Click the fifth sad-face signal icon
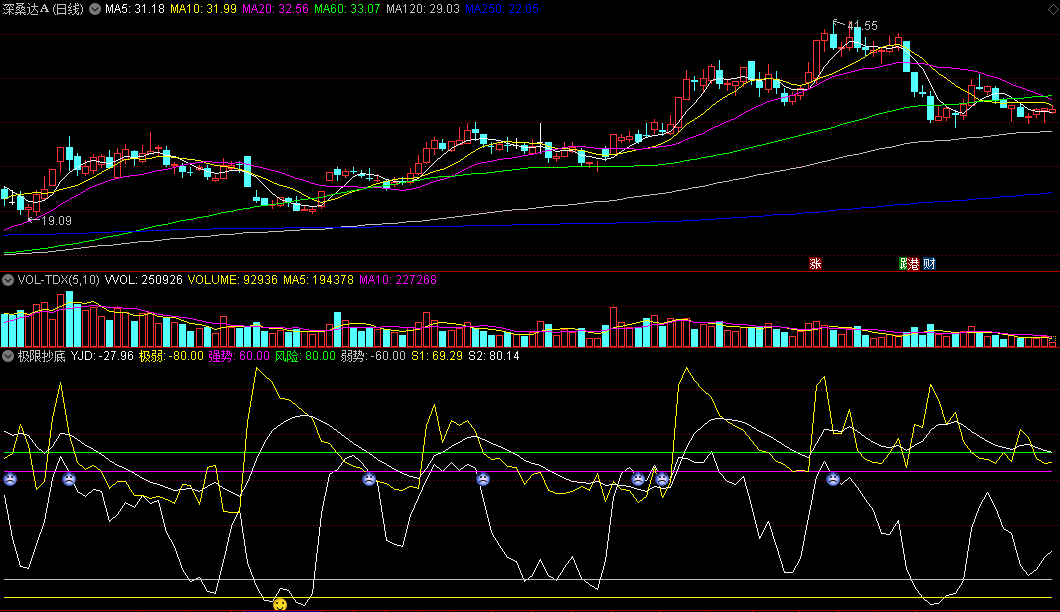Screen dimensions: 1060x612 coord(637,479)
